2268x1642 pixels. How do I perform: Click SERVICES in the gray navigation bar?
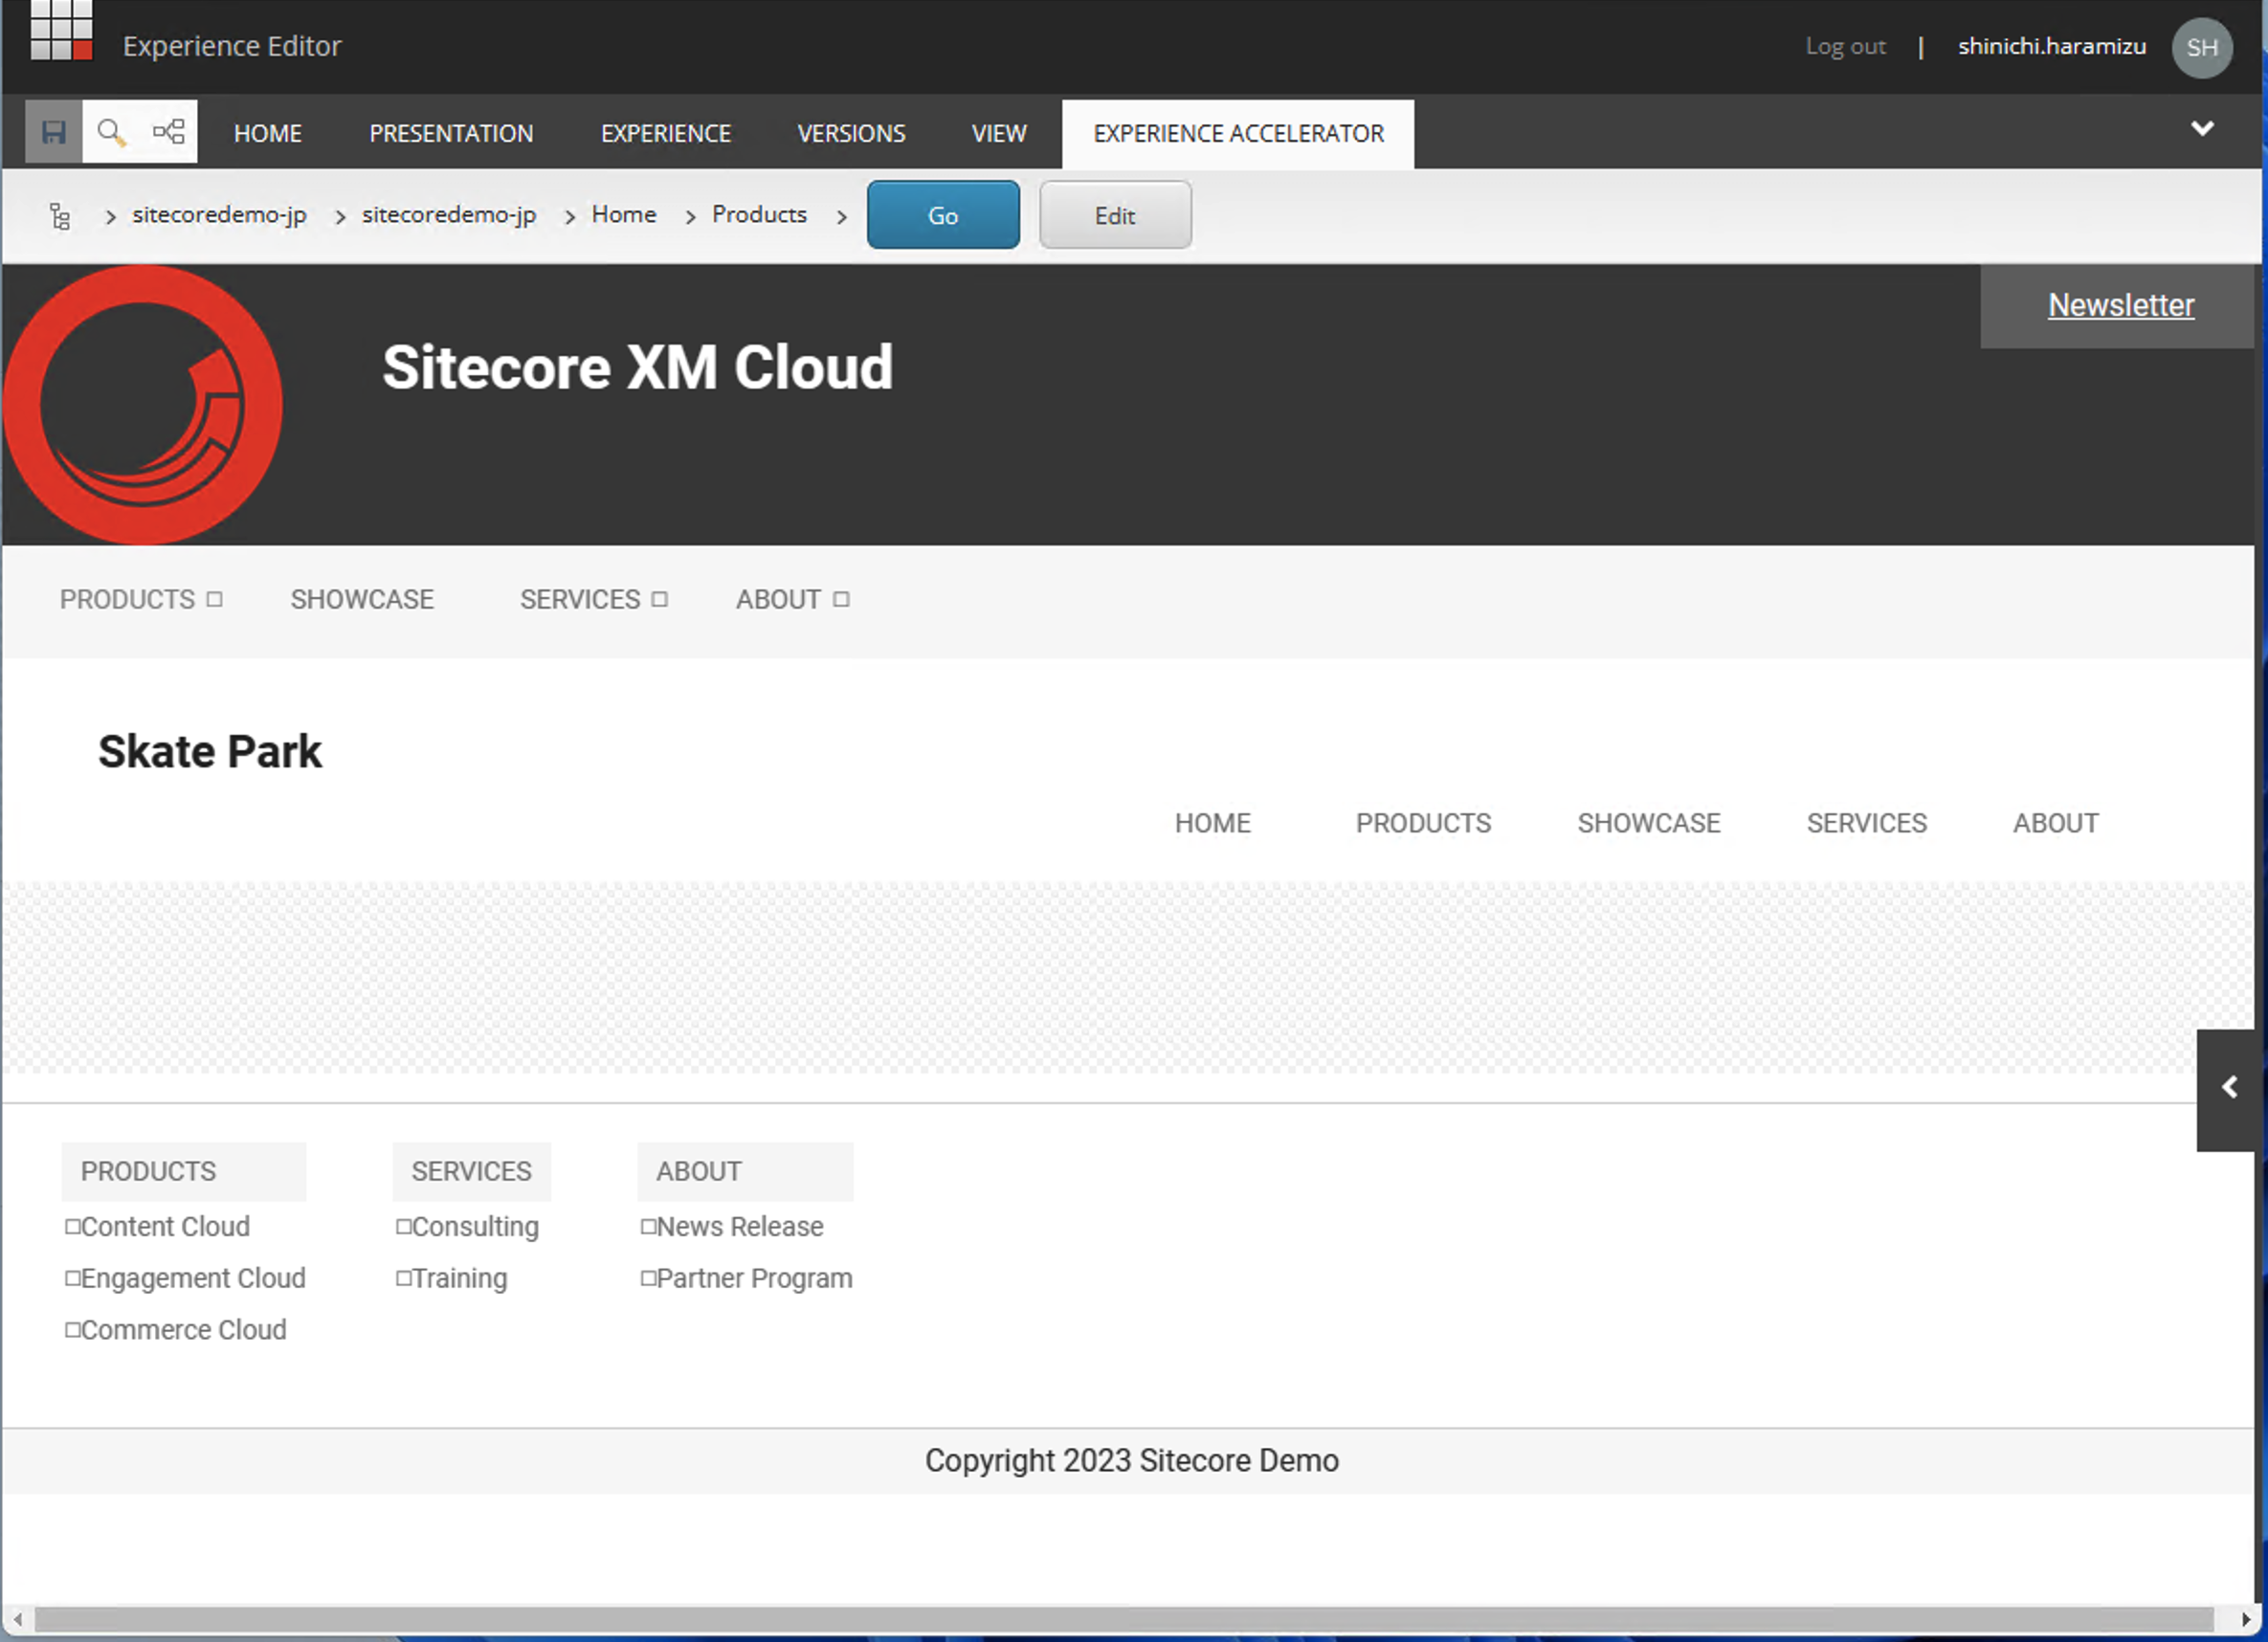pyautogui.click(x=580, y=600)
